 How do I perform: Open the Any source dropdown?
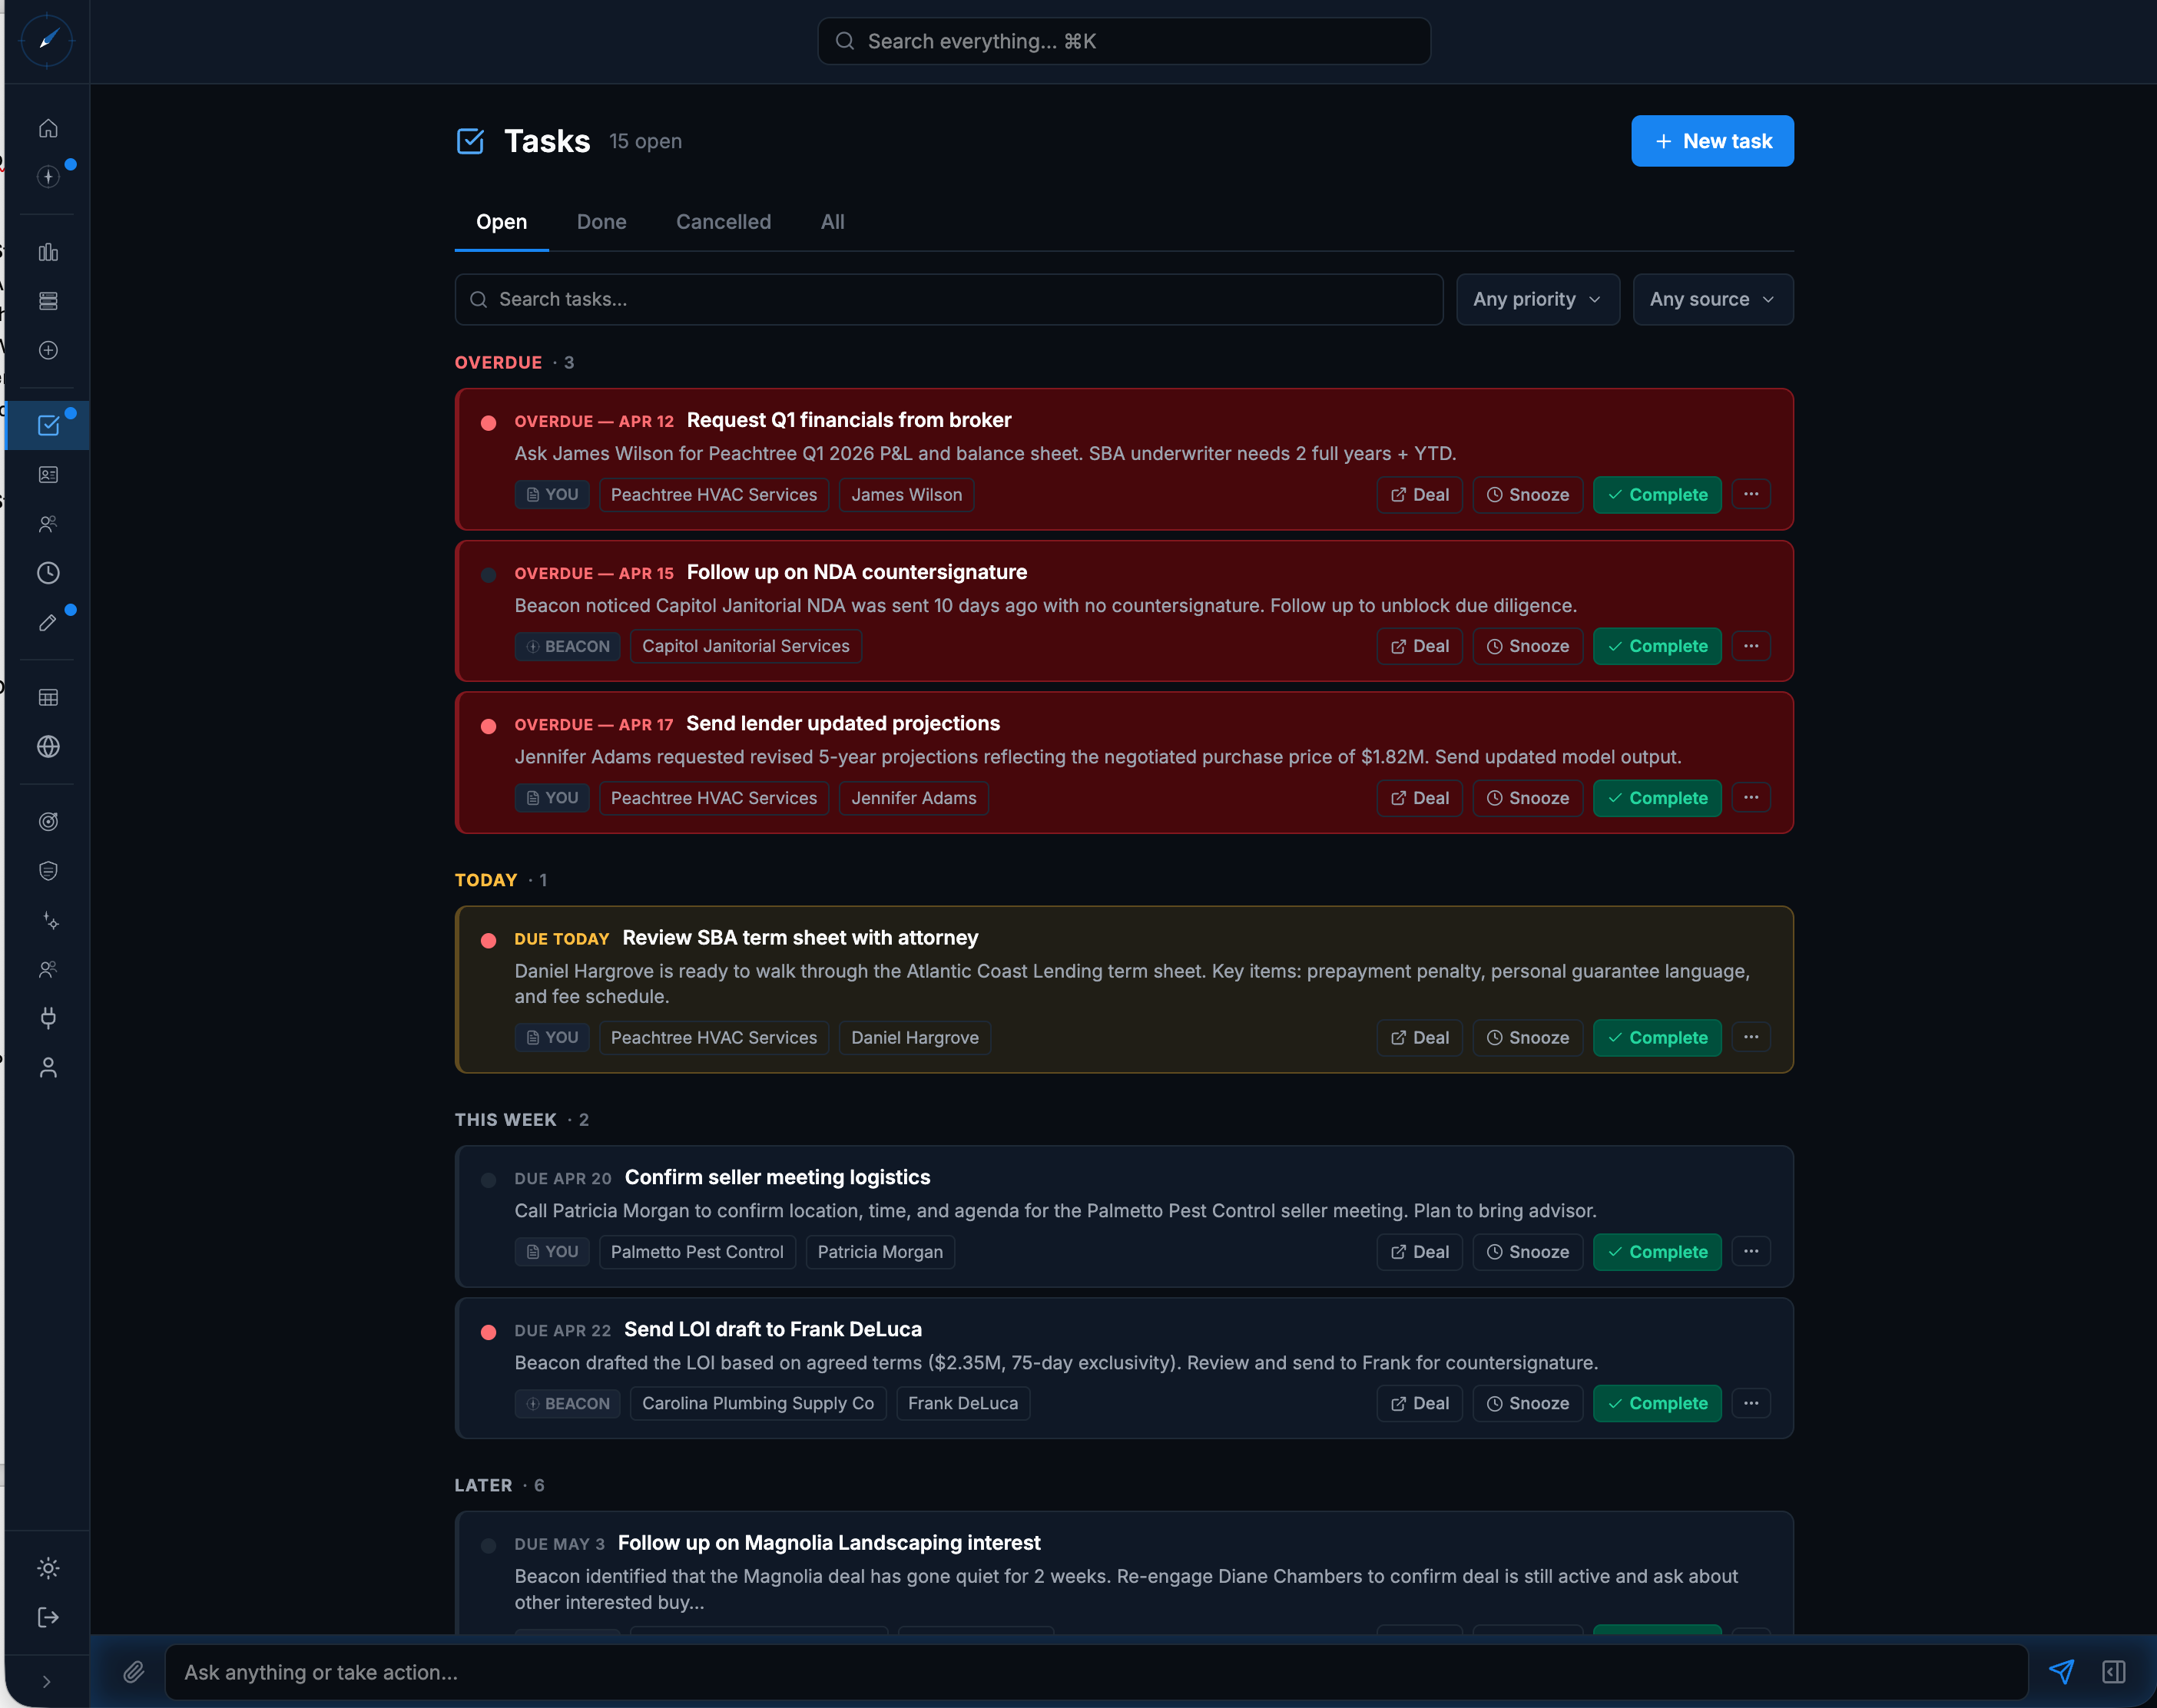(x=1712, y=299)
